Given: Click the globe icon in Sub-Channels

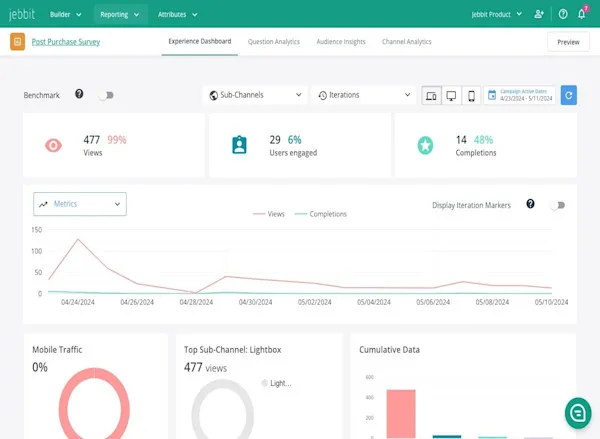Looking at the screenshot, I should pos(214,95).
